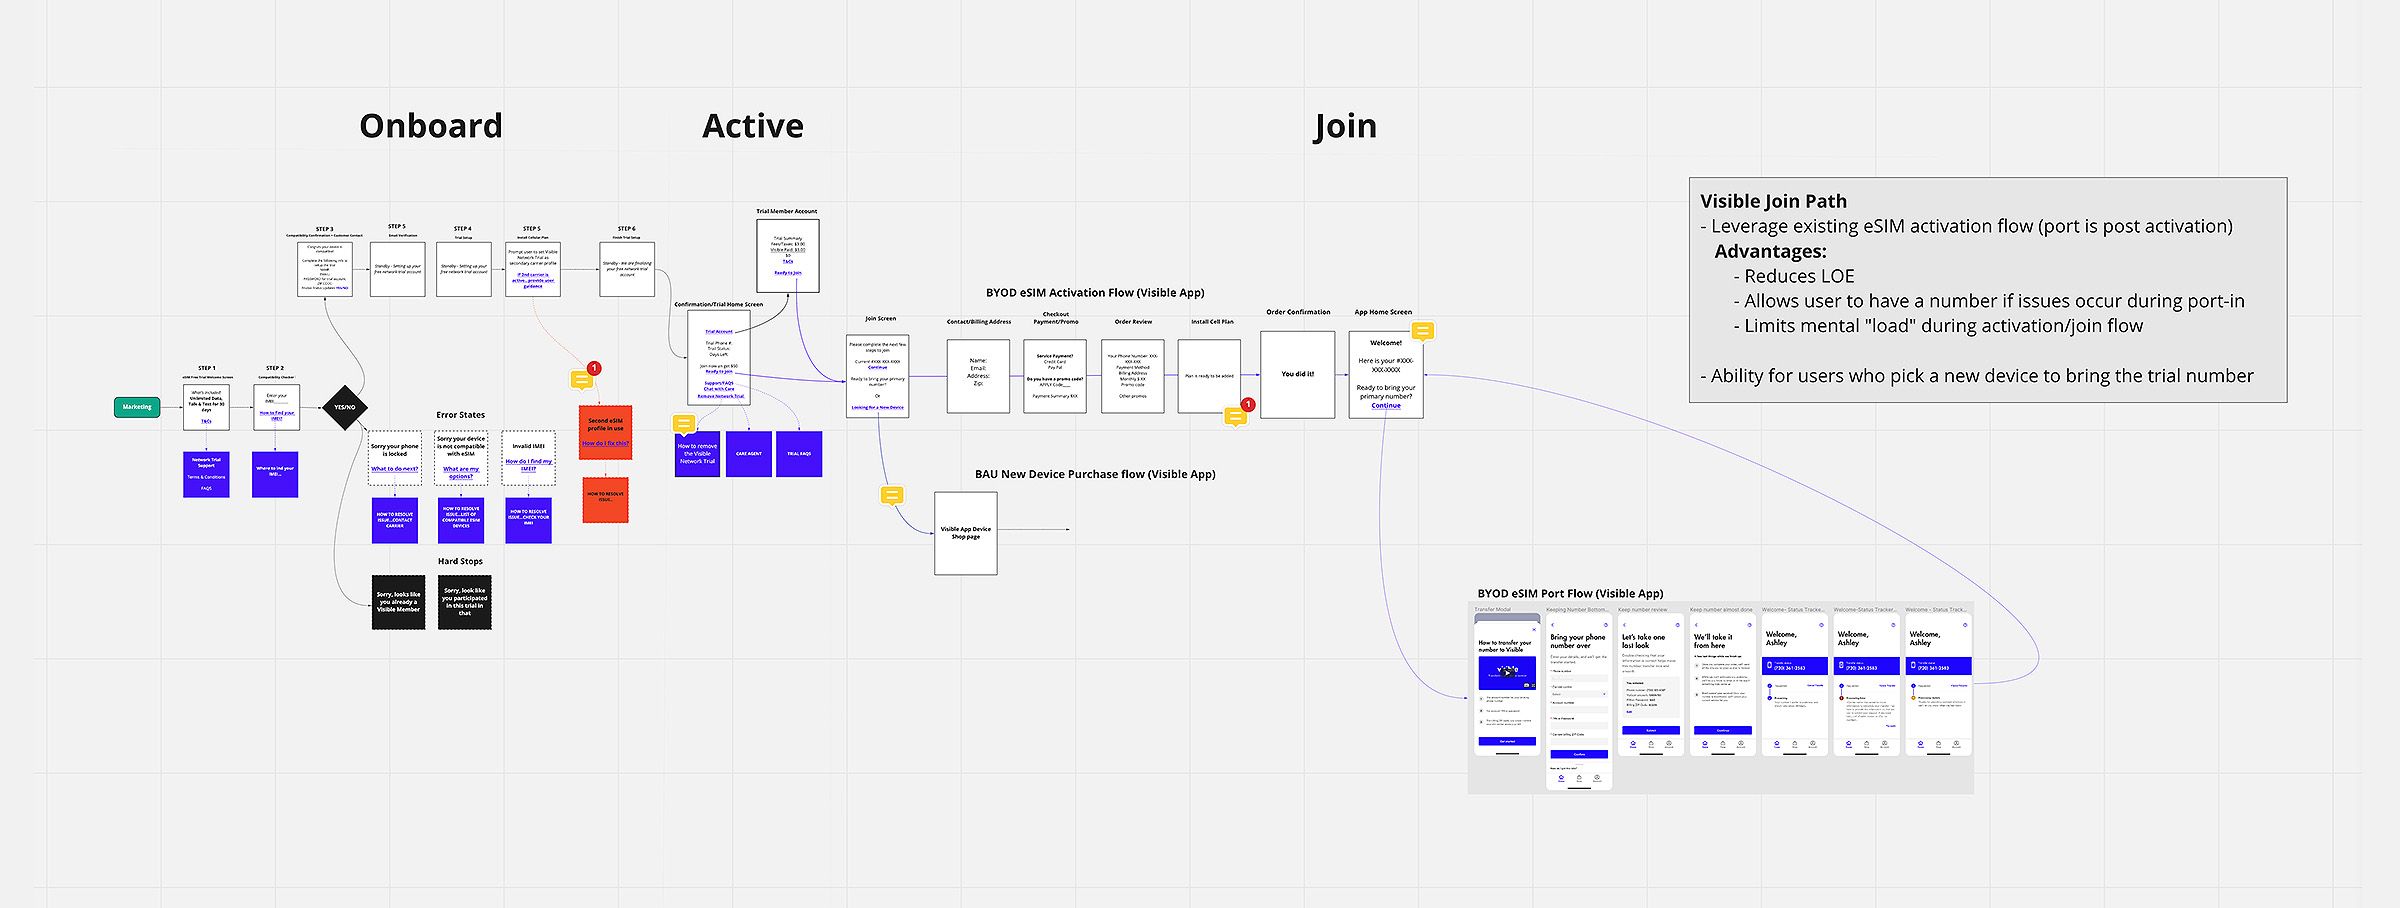The height and width of the screenshot is (908, 2400).
Task: Click the Looking for a New Device link
Action: click(x=877, y=408)
